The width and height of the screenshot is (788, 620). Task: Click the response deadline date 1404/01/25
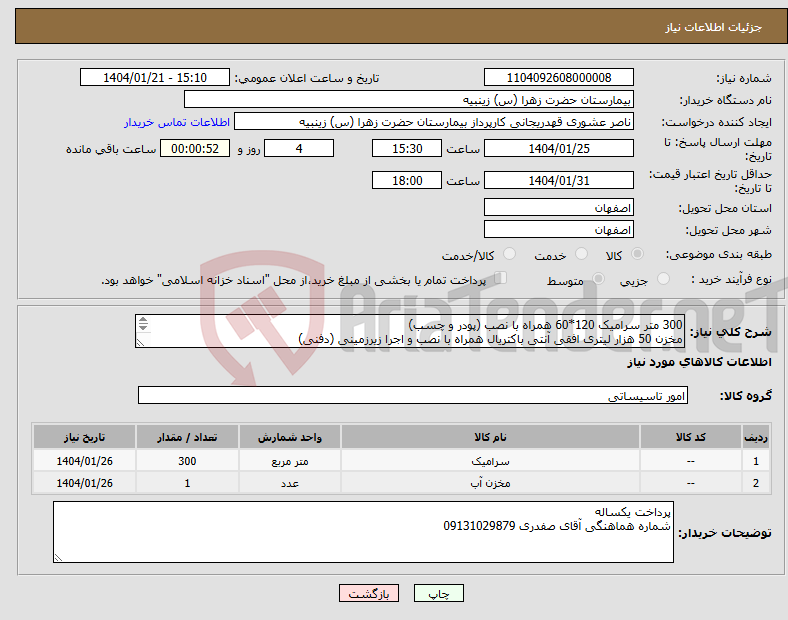tap(559, 149)
